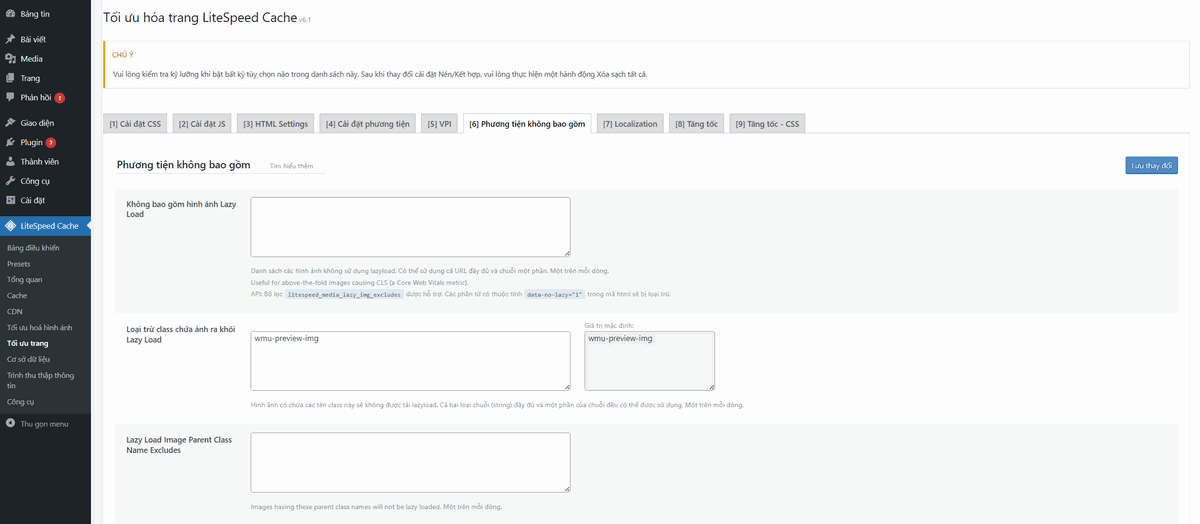Image resolution: width=1200 pixels, height=524 pixels.
Task: Switch to [9] Tăng tốc - CSS tab
Action: click(x=767, y=124)
